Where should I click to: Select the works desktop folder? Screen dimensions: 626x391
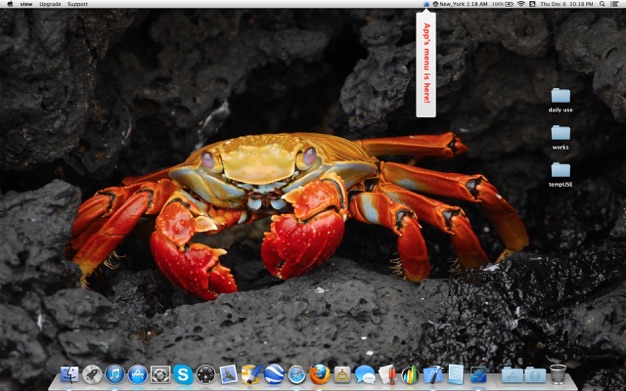561,138
